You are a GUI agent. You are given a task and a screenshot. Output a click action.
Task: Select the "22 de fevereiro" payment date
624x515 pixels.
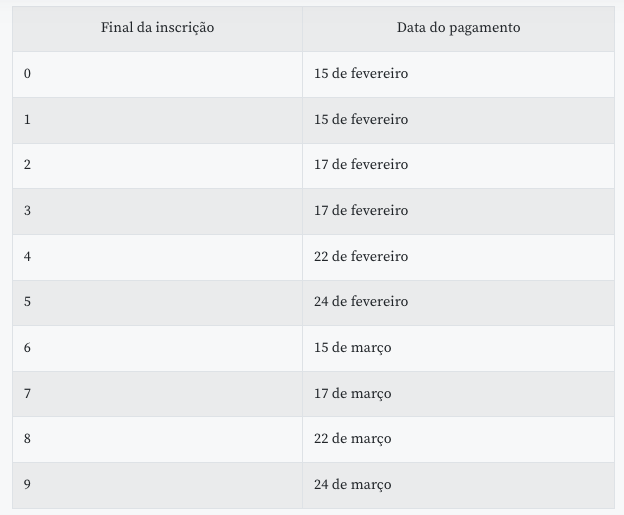(x=361, y=257)
